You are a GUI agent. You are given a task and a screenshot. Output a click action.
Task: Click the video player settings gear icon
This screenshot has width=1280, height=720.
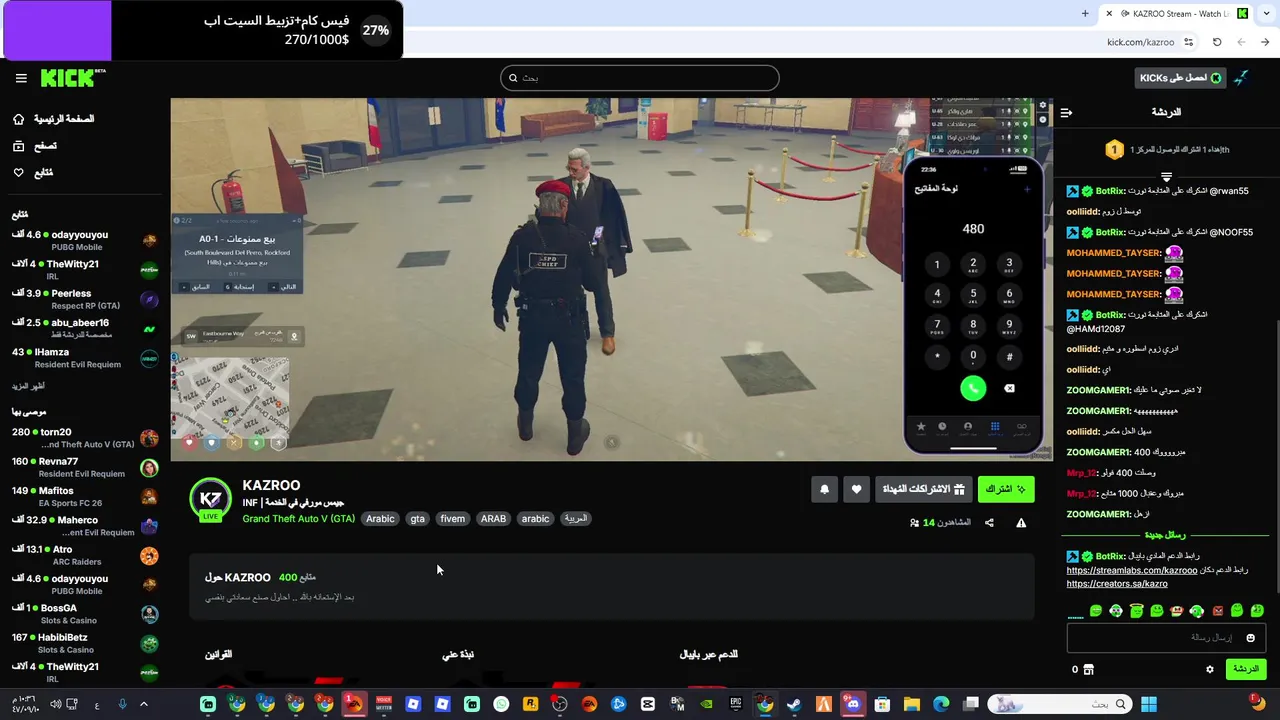pyautogui.click(x=1043, y=105)
